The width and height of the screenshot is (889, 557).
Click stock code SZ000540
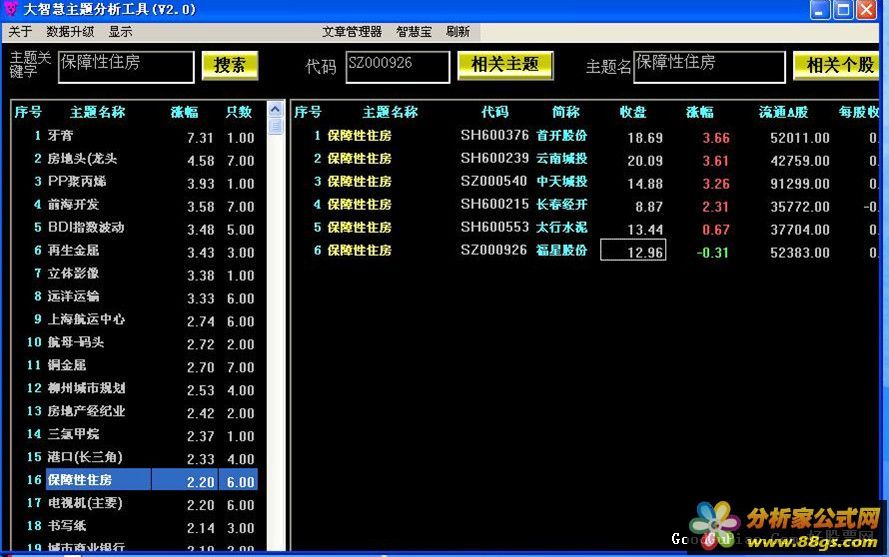(x=494, y=182)
